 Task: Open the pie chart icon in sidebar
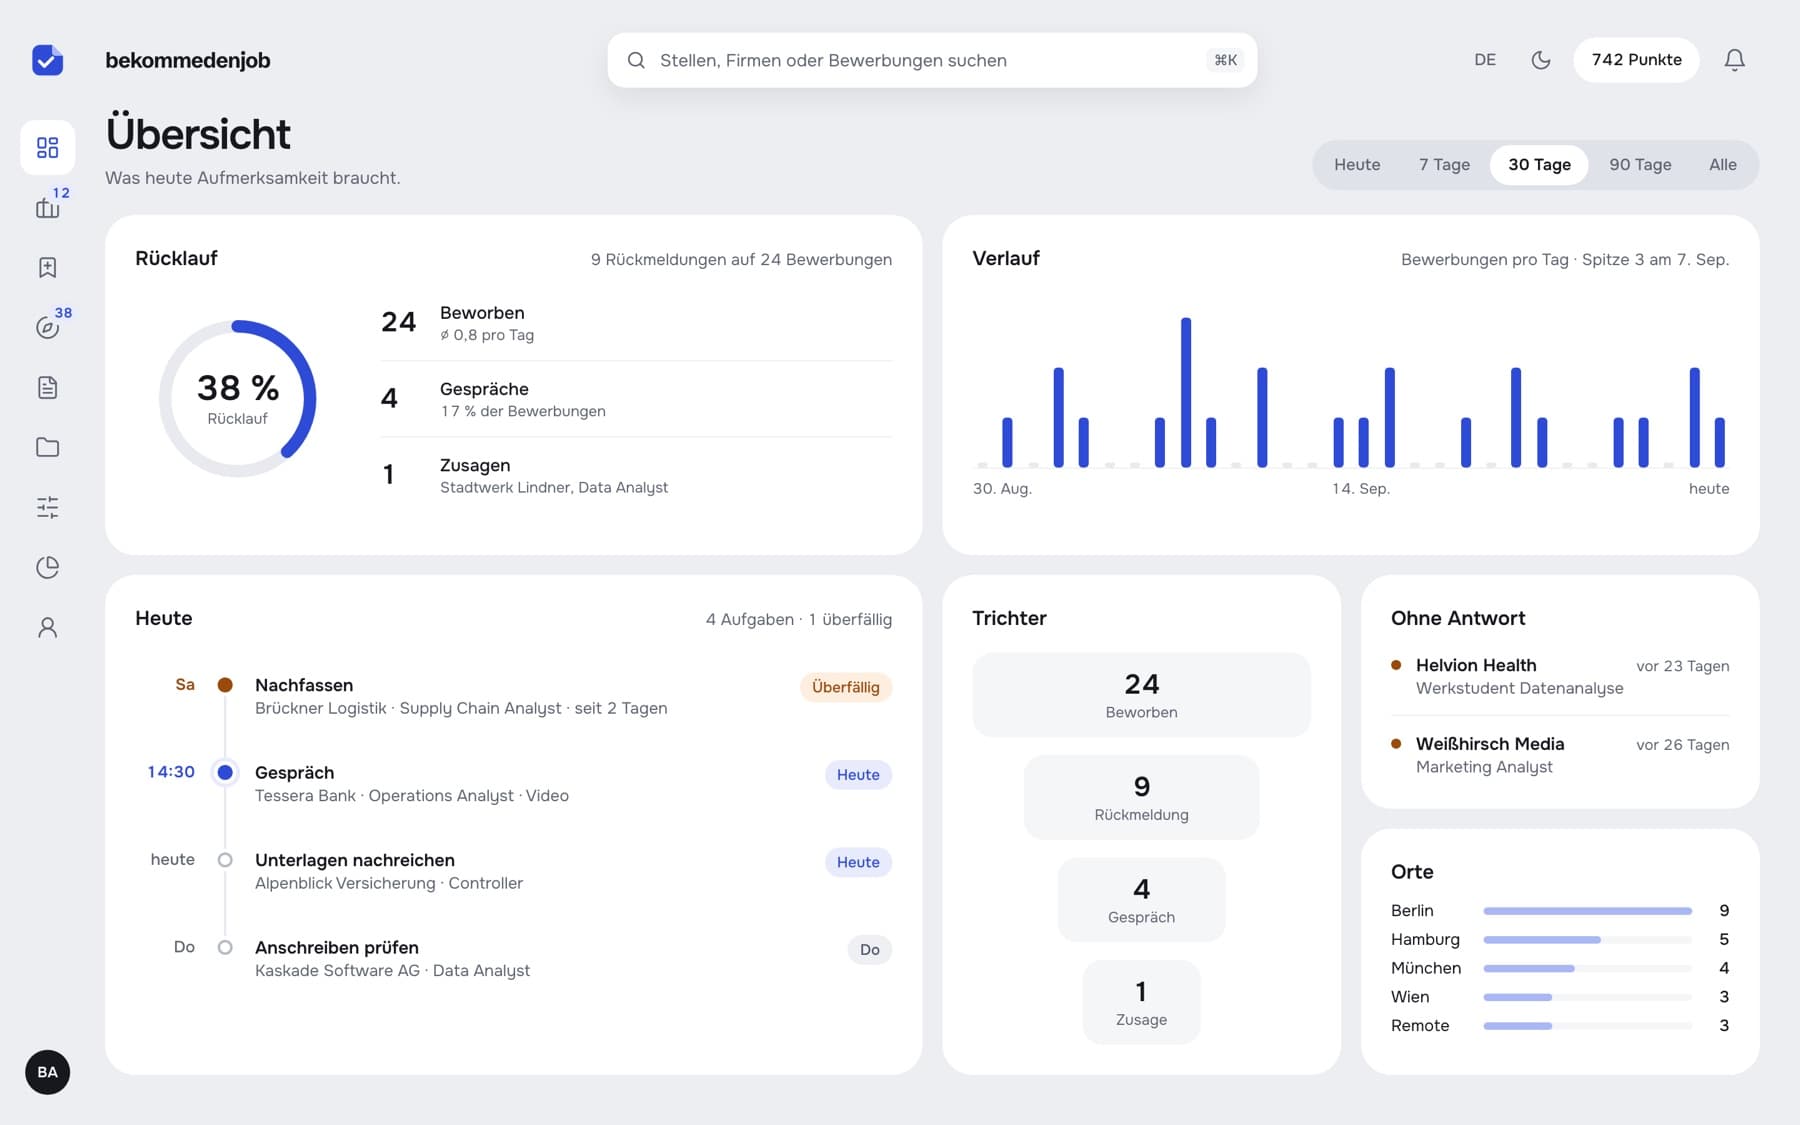point(47,567)
